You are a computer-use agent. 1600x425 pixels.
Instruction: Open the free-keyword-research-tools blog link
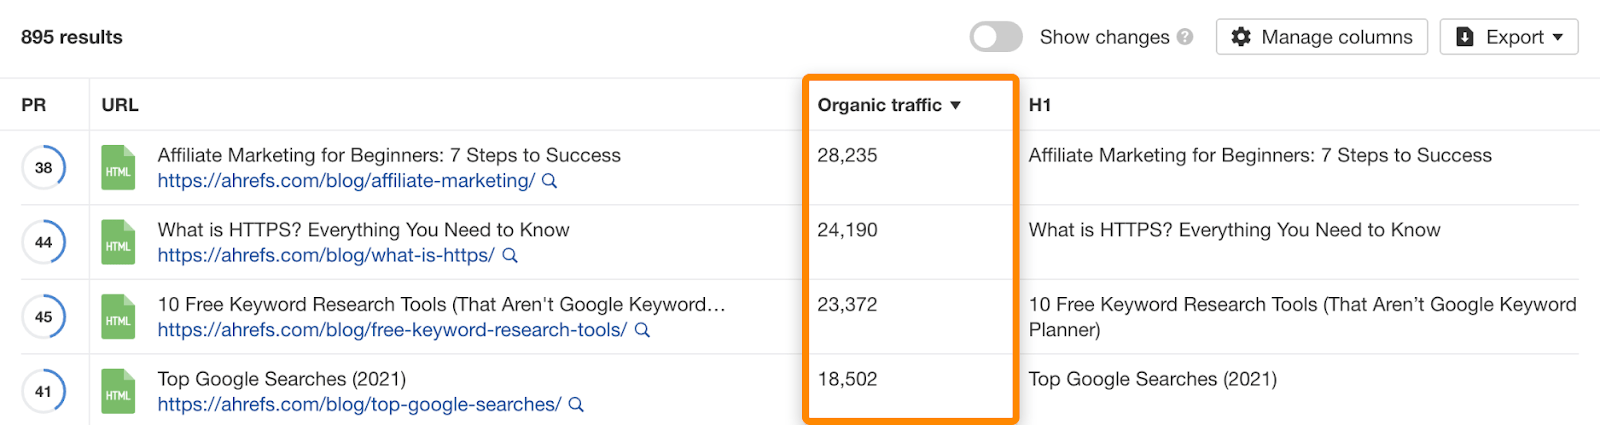[392, 330]
